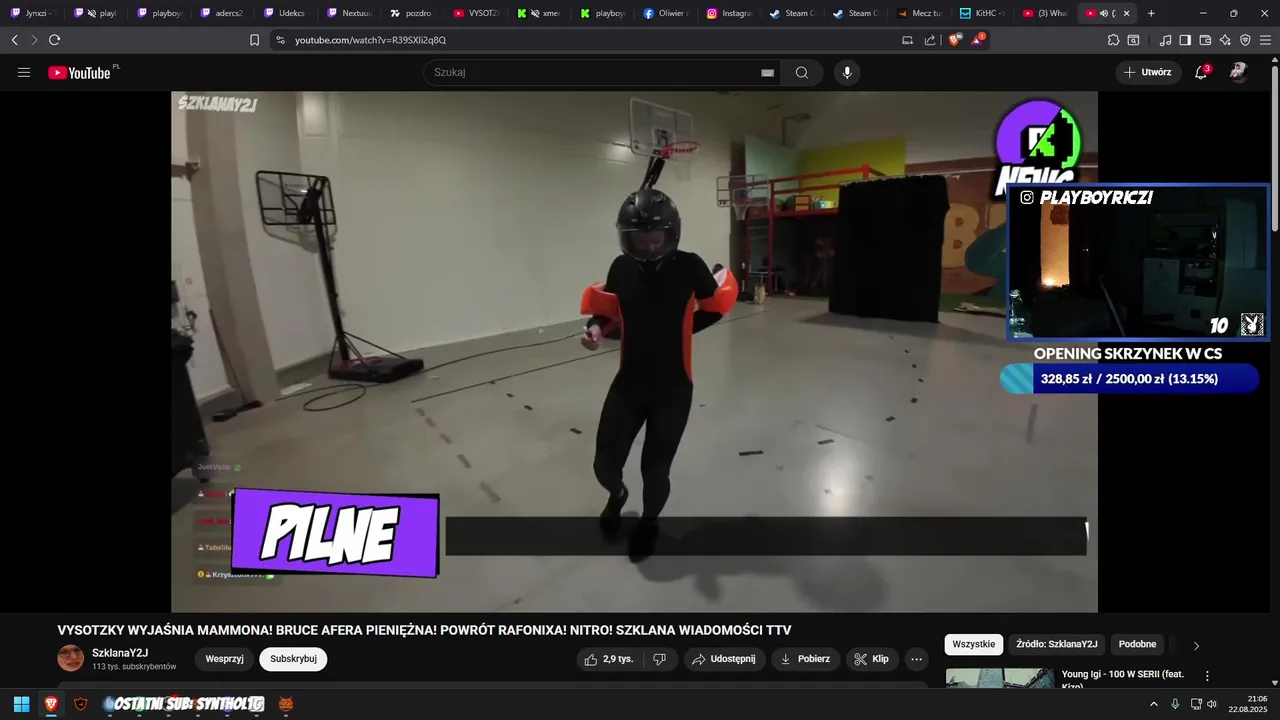This screenshot has height=720, width=1280.
Task: Open Brave browser in taskbar
Action: point(51,704)
